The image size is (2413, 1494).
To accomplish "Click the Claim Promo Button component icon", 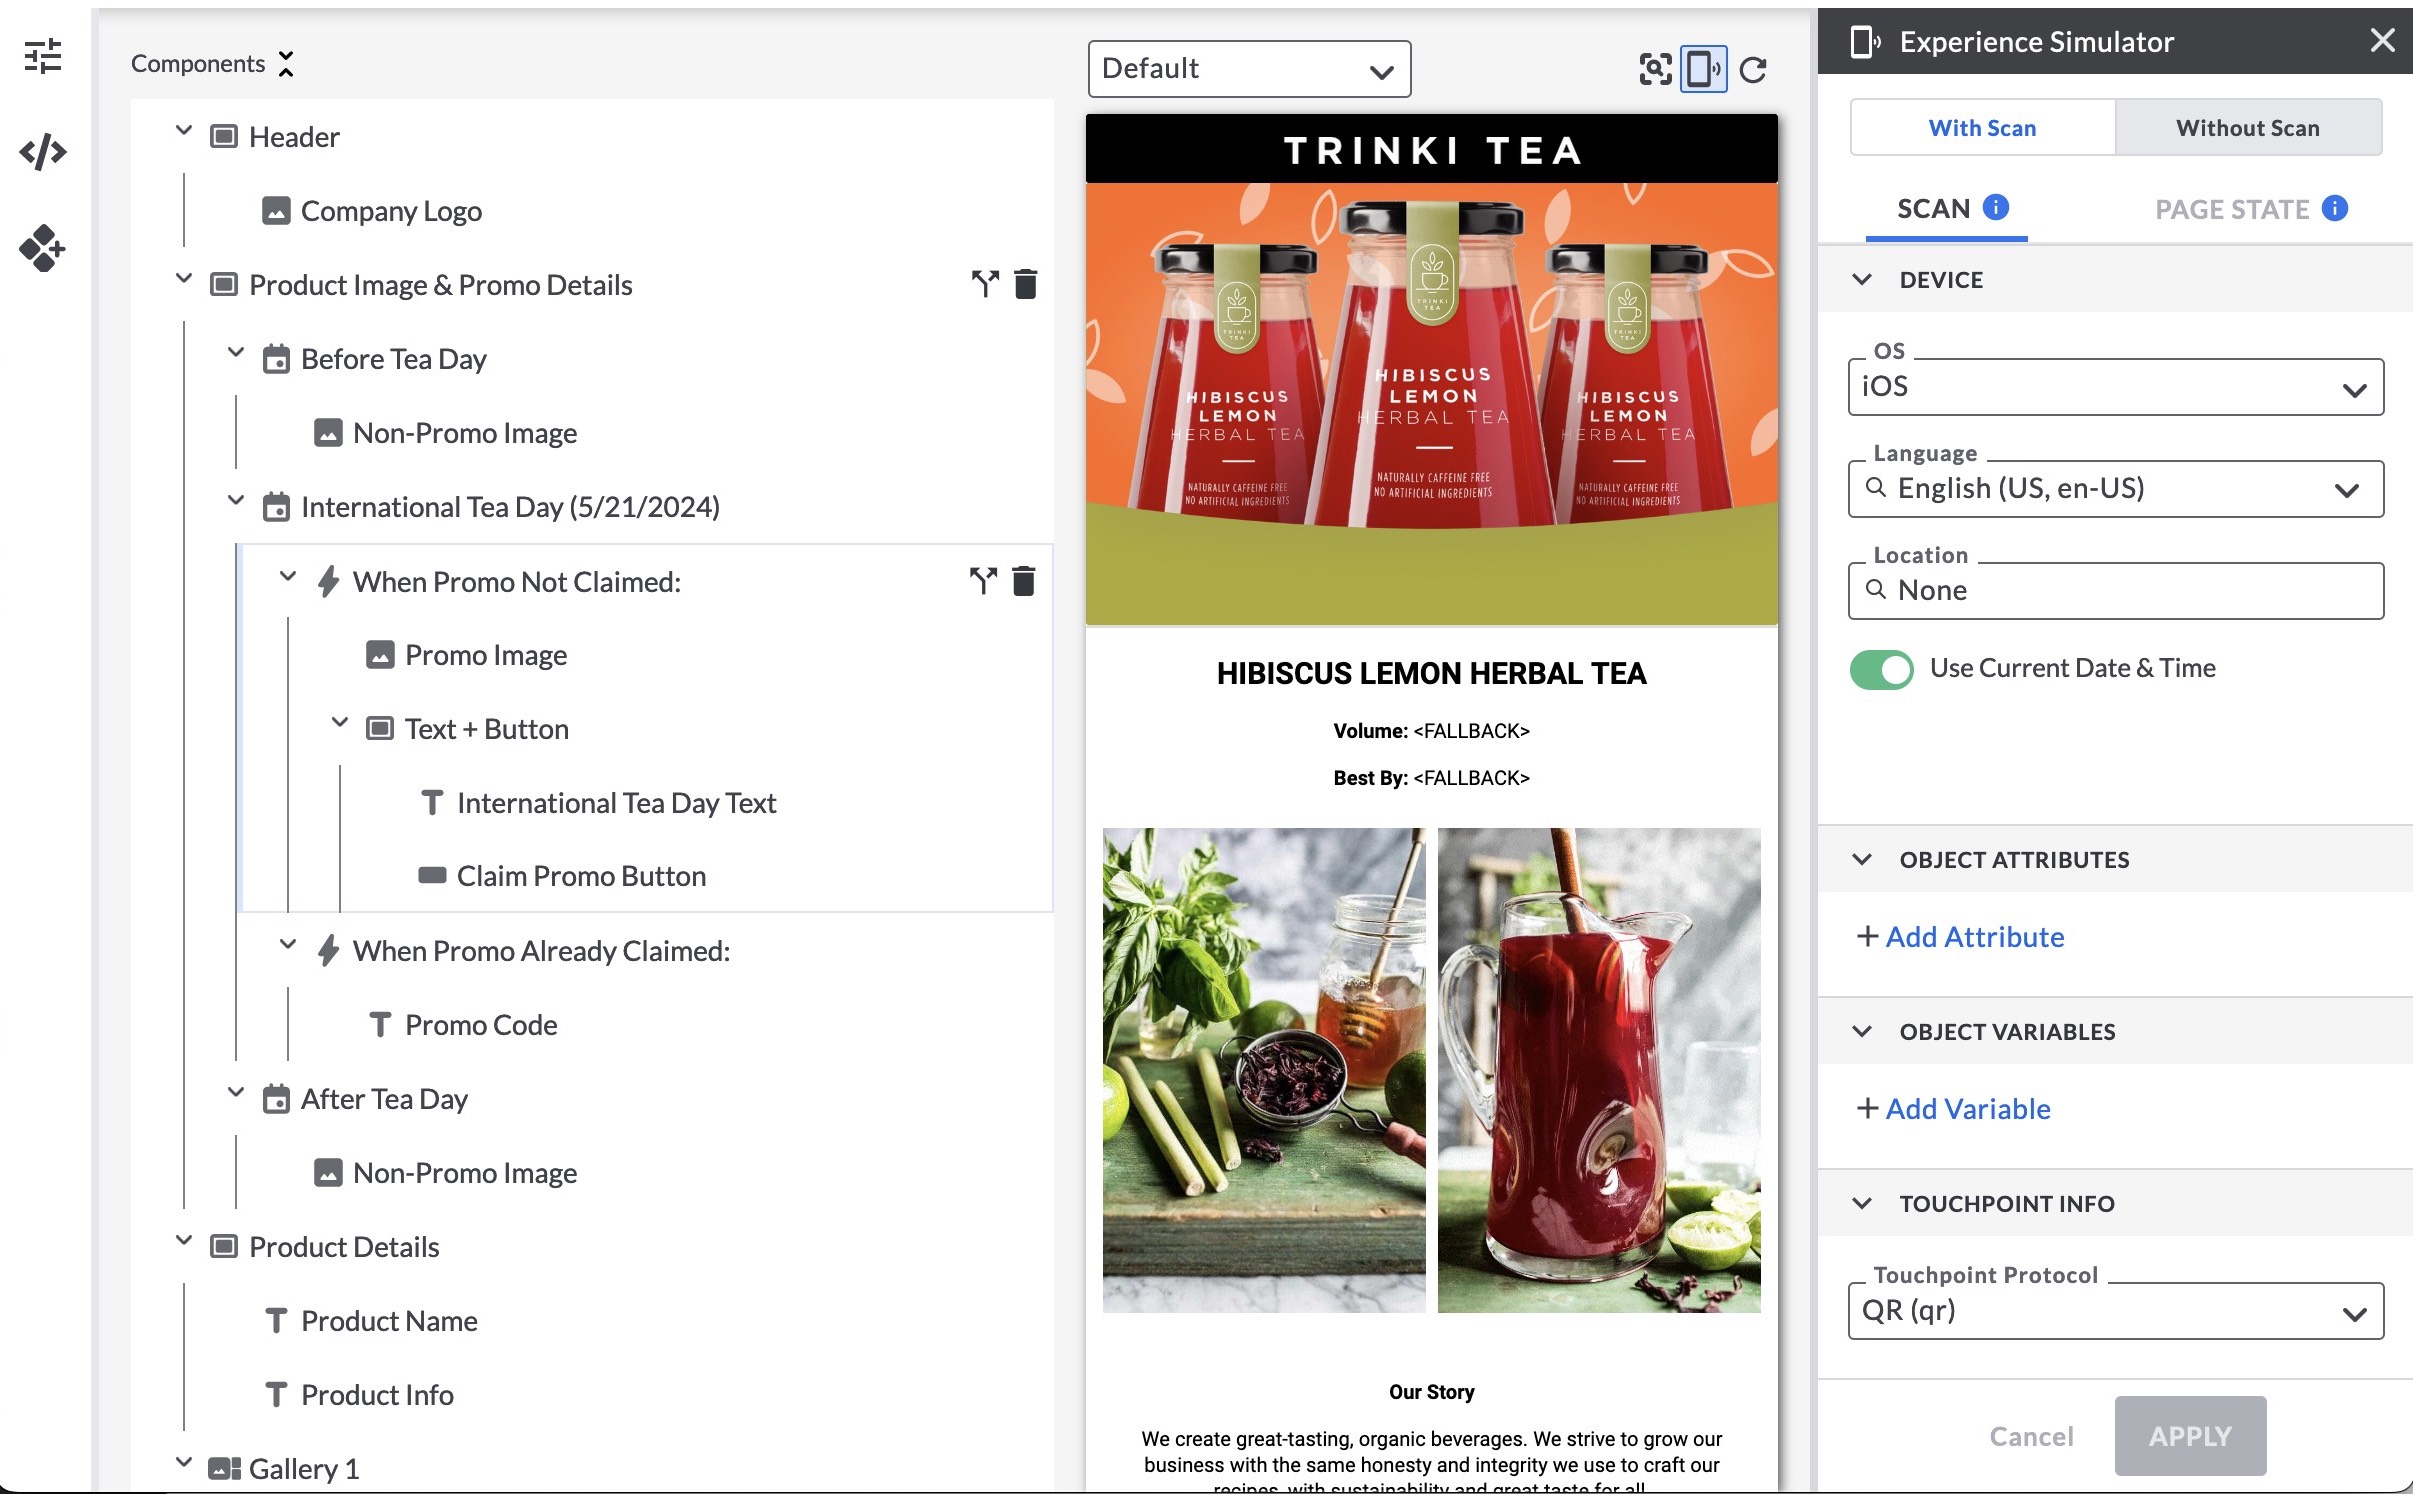I will pos(432,876).
